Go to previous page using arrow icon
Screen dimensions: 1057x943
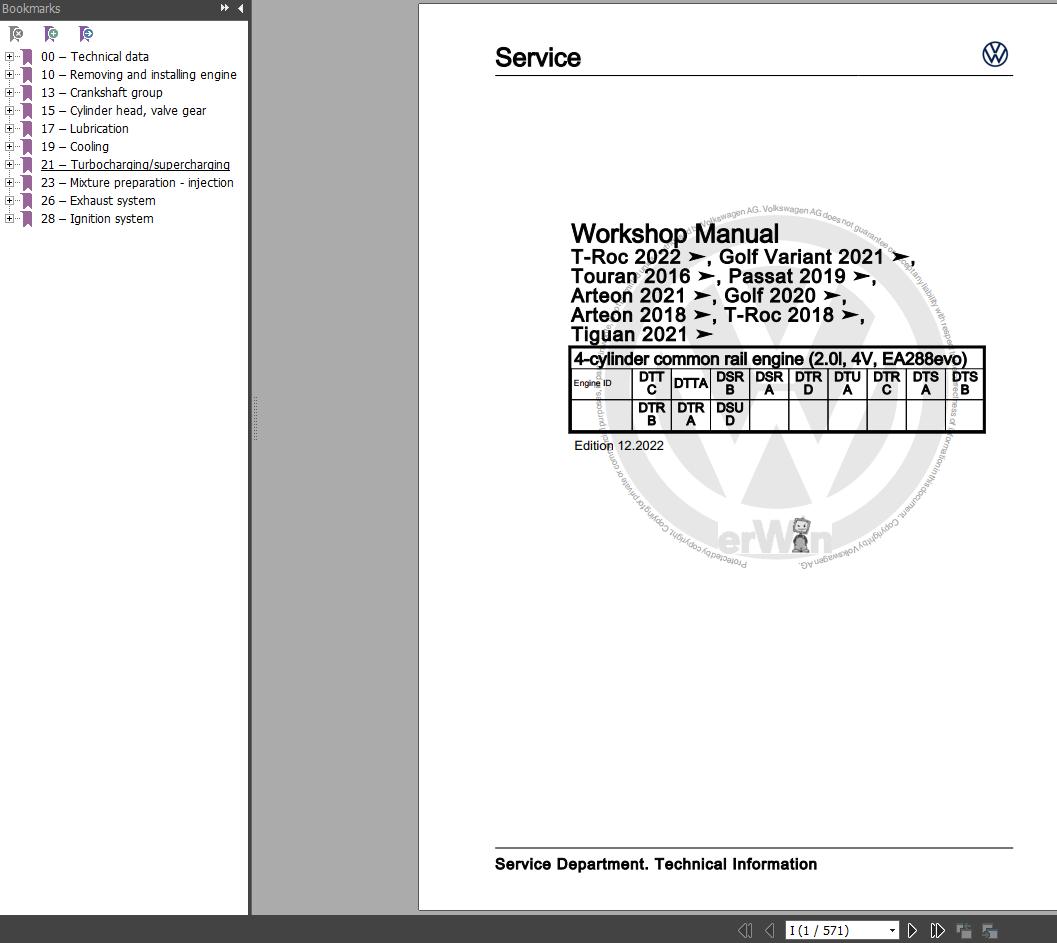pyautogui.click(x=768, y=930)
